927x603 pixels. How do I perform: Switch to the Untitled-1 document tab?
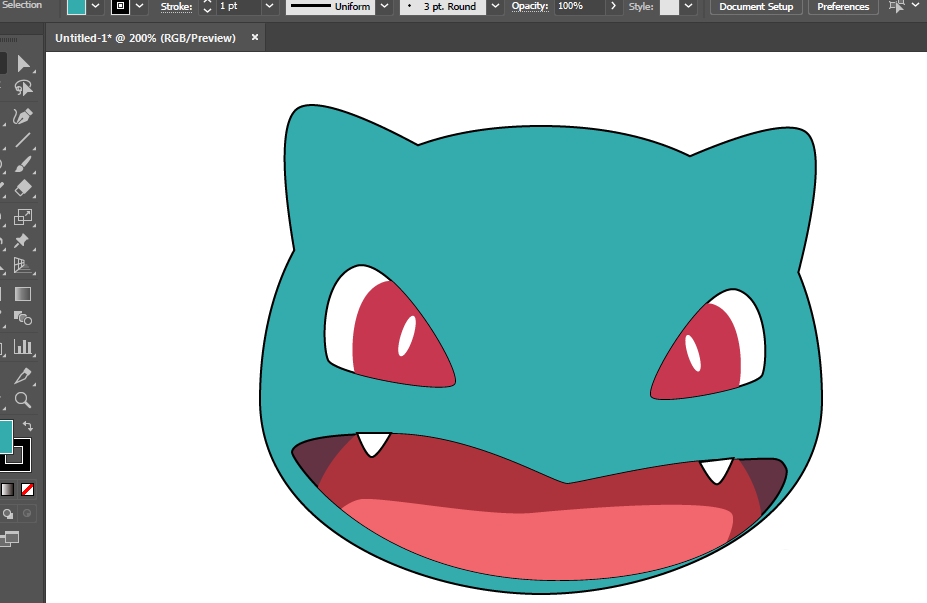pyautogui.click(x=145, y=38)
